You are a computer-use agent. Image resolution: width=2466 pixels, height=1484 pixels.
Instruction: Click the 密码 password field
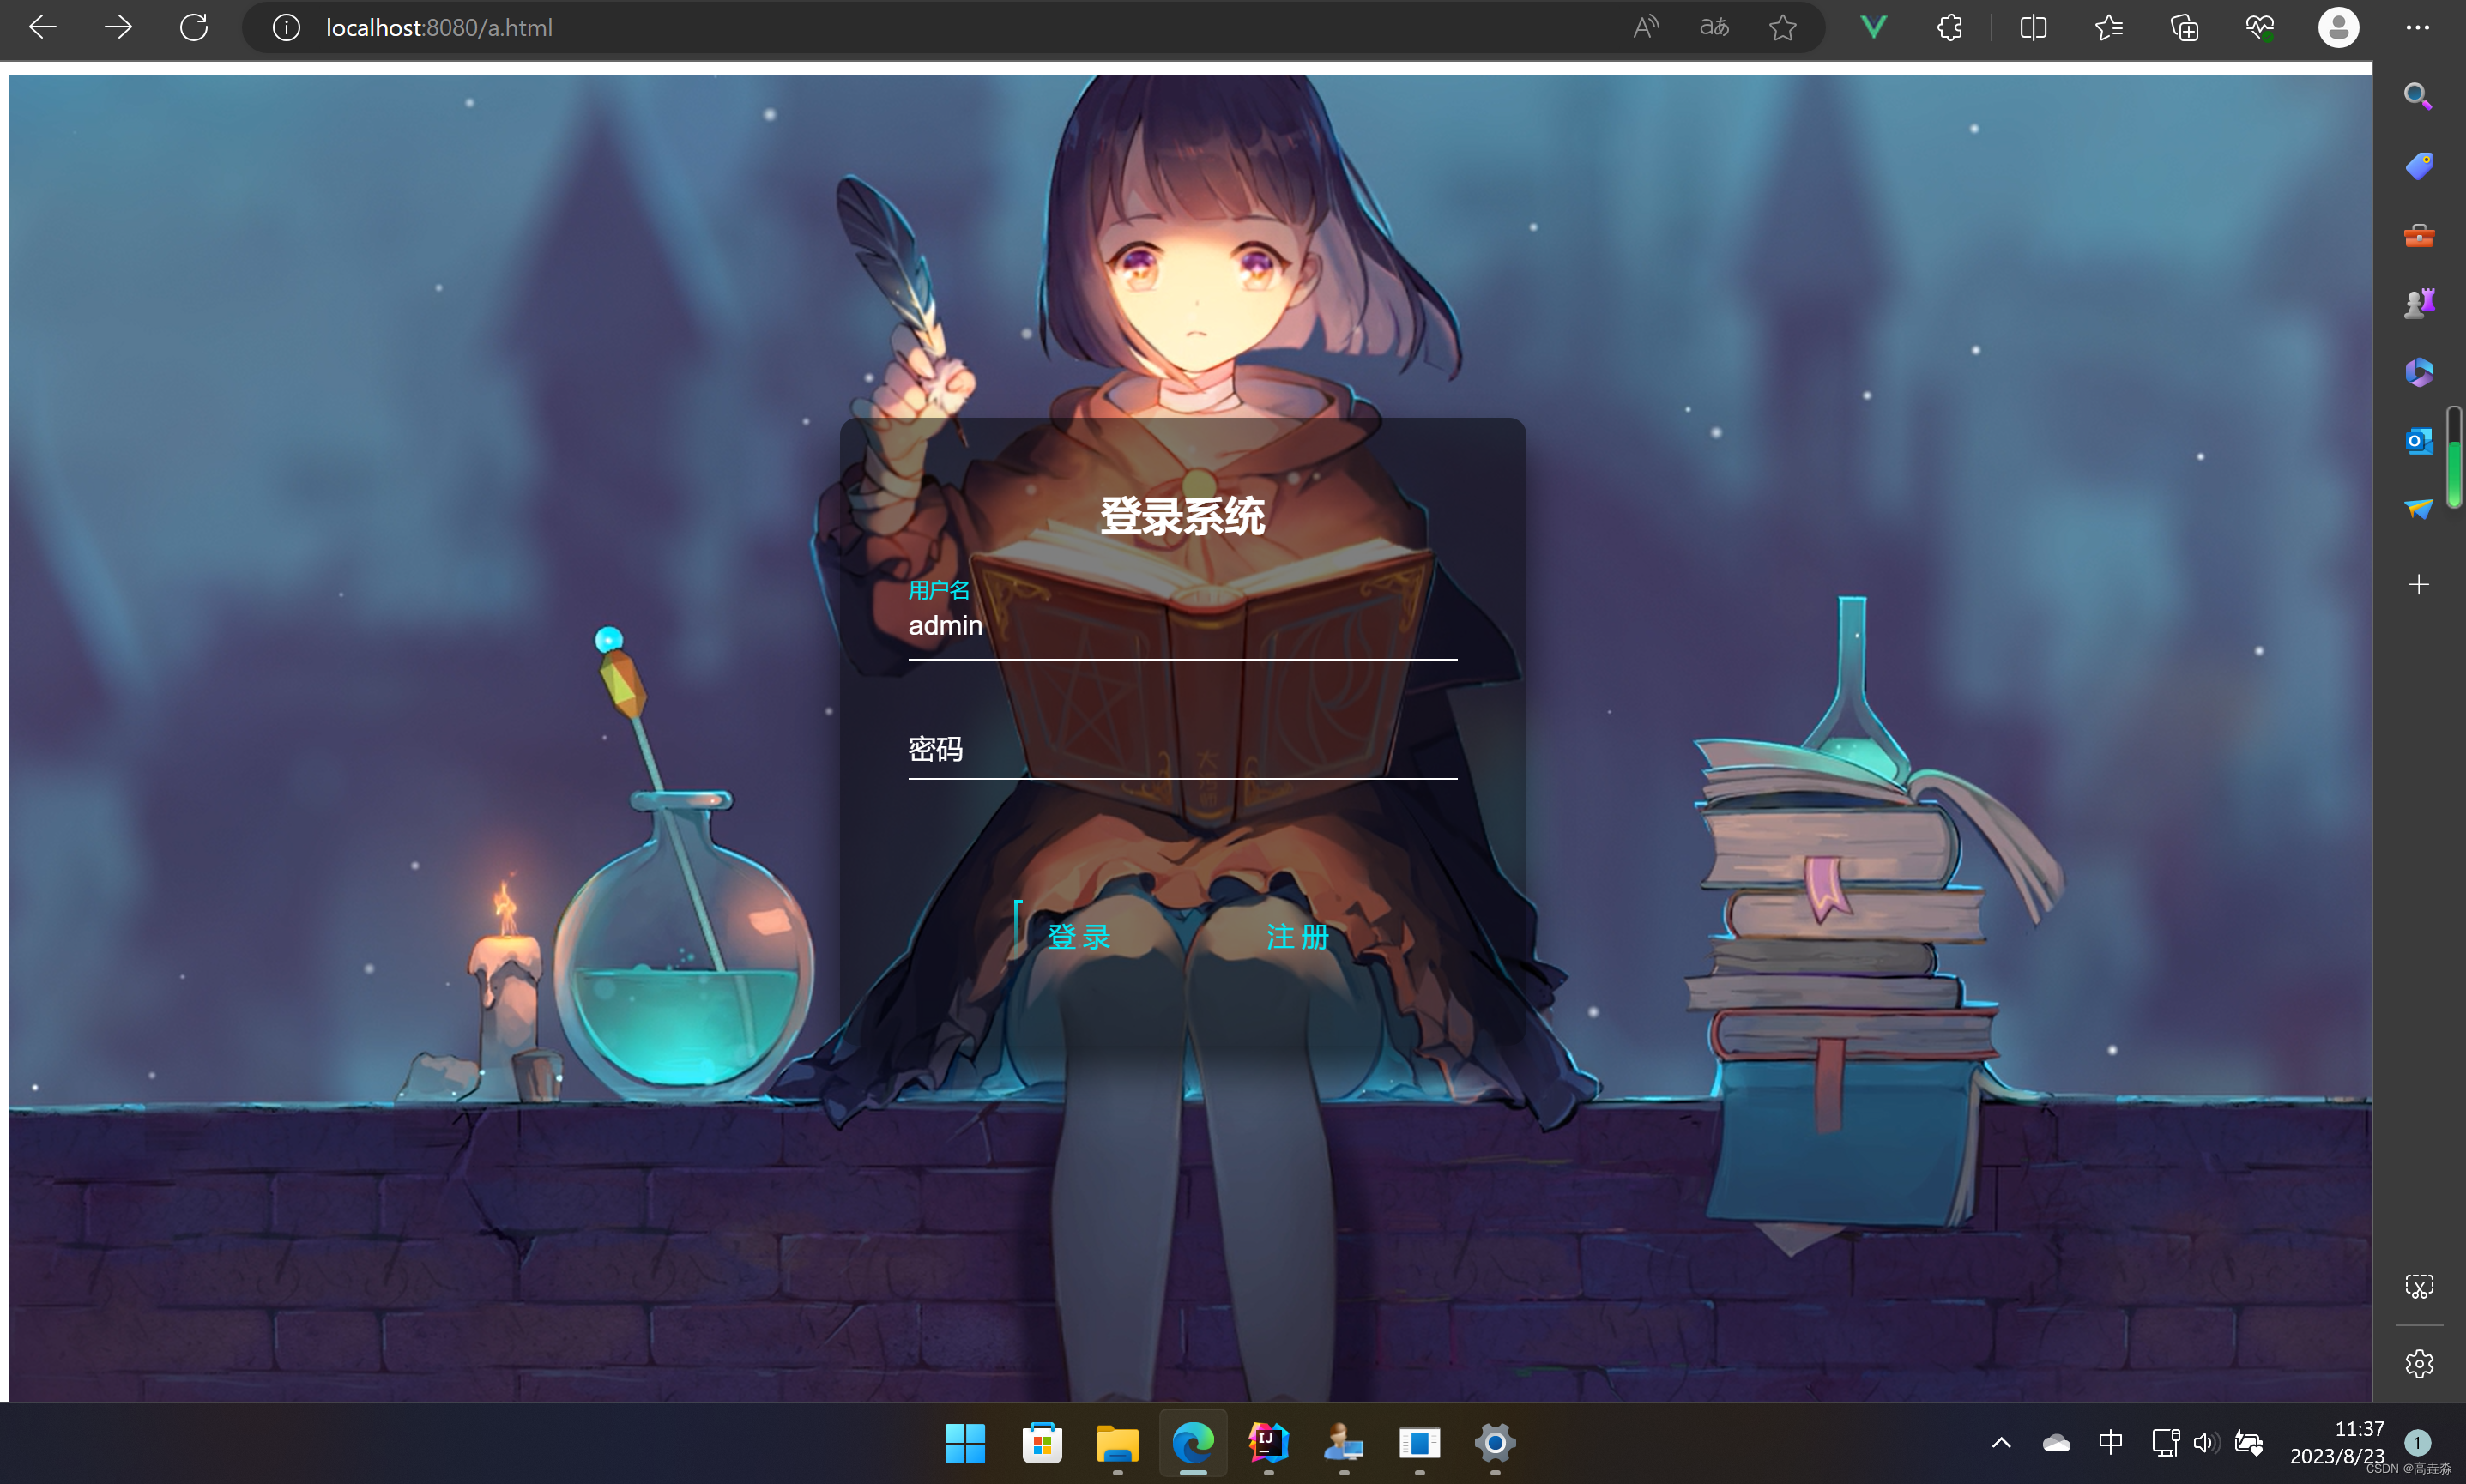tap(1182, 750)
